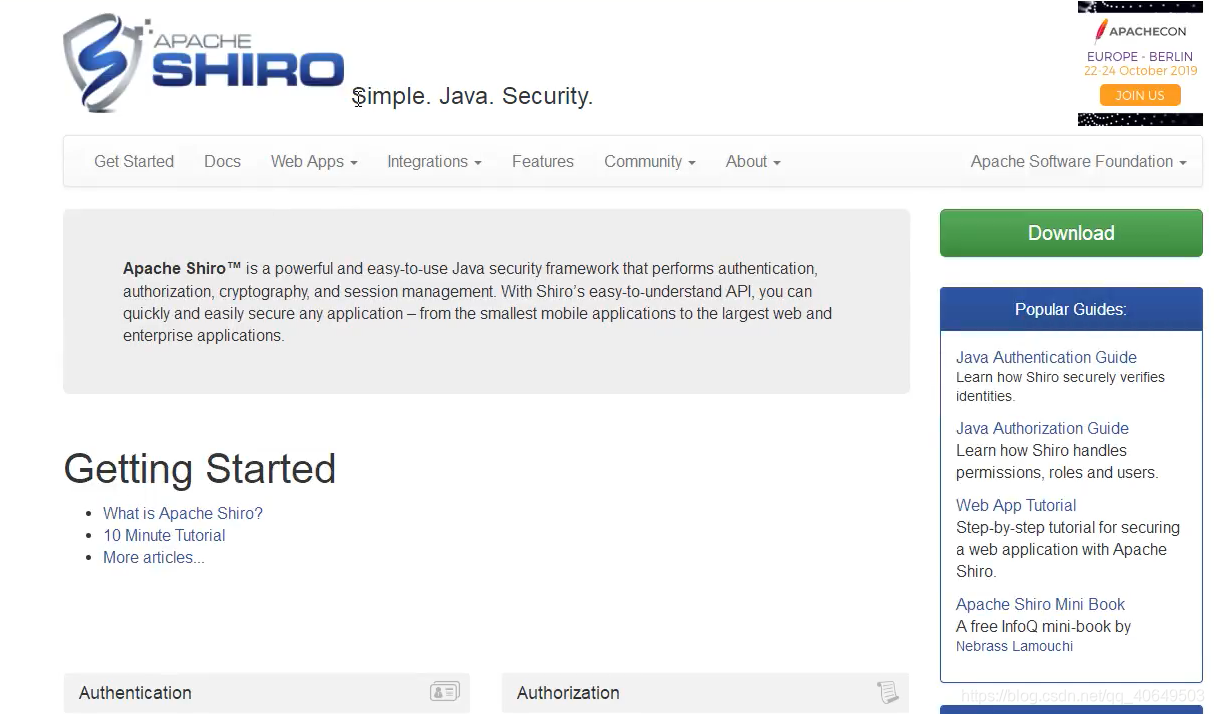Click 'Learn how Shiro handles permissions' description
The width and height of the screenshot is (1214, 714).
(x=1057, y=461)
